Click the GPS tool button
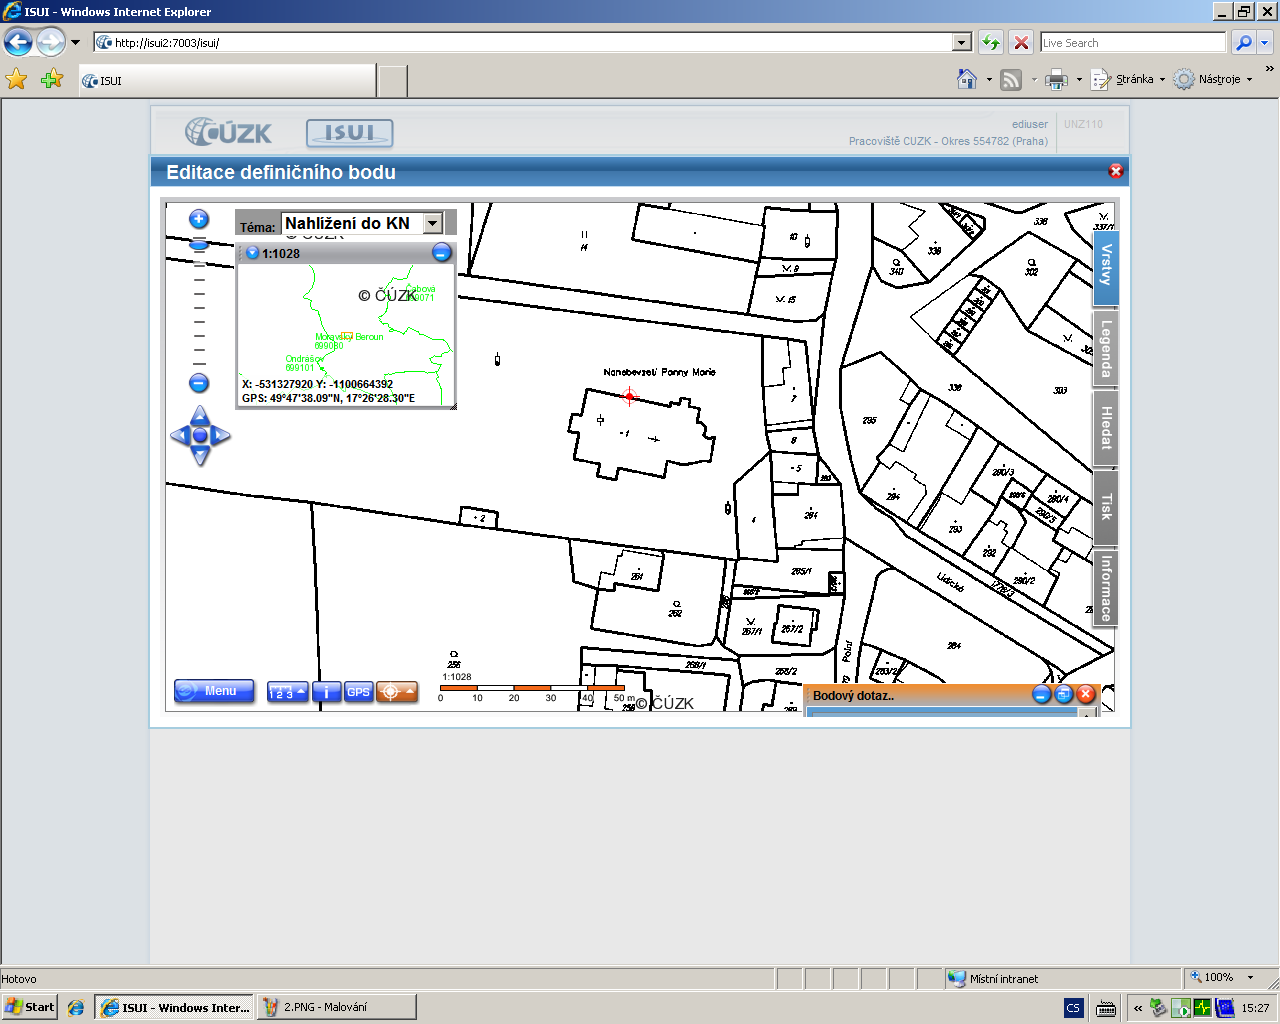 point(359,692)
